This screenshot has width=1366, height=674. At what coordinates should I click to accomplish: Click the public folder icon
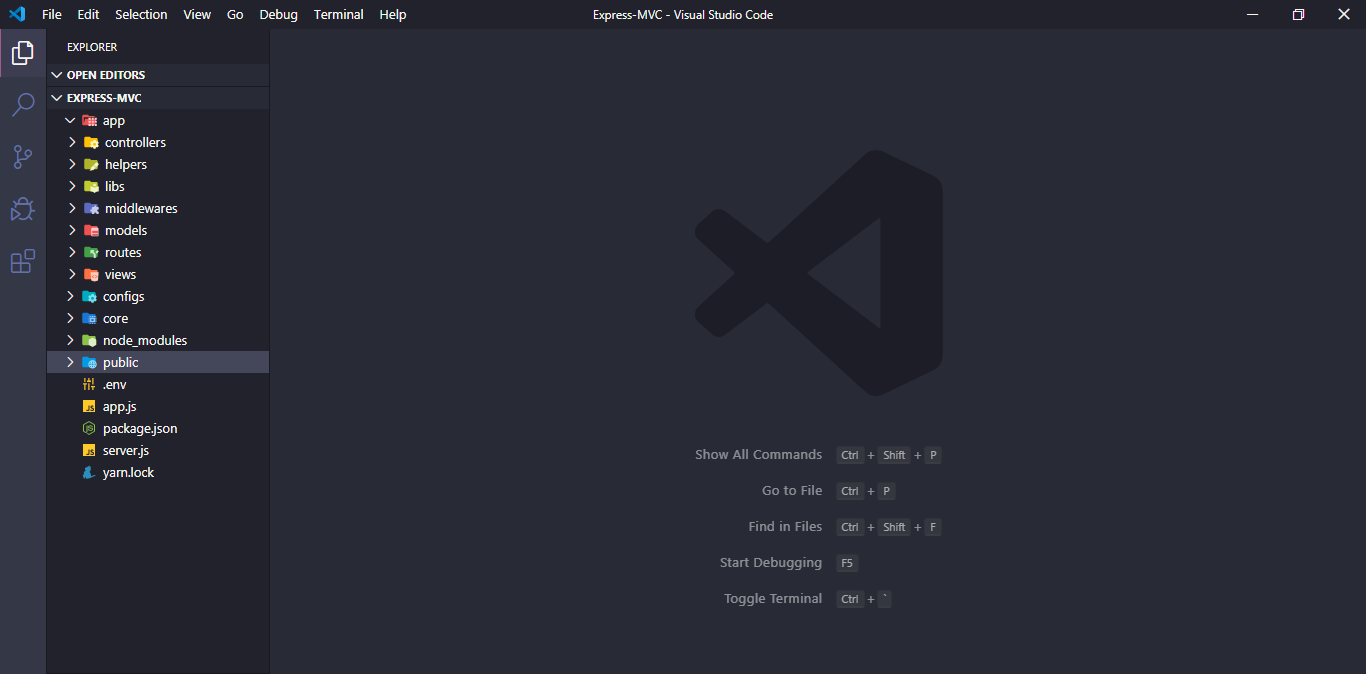point(89,362)
